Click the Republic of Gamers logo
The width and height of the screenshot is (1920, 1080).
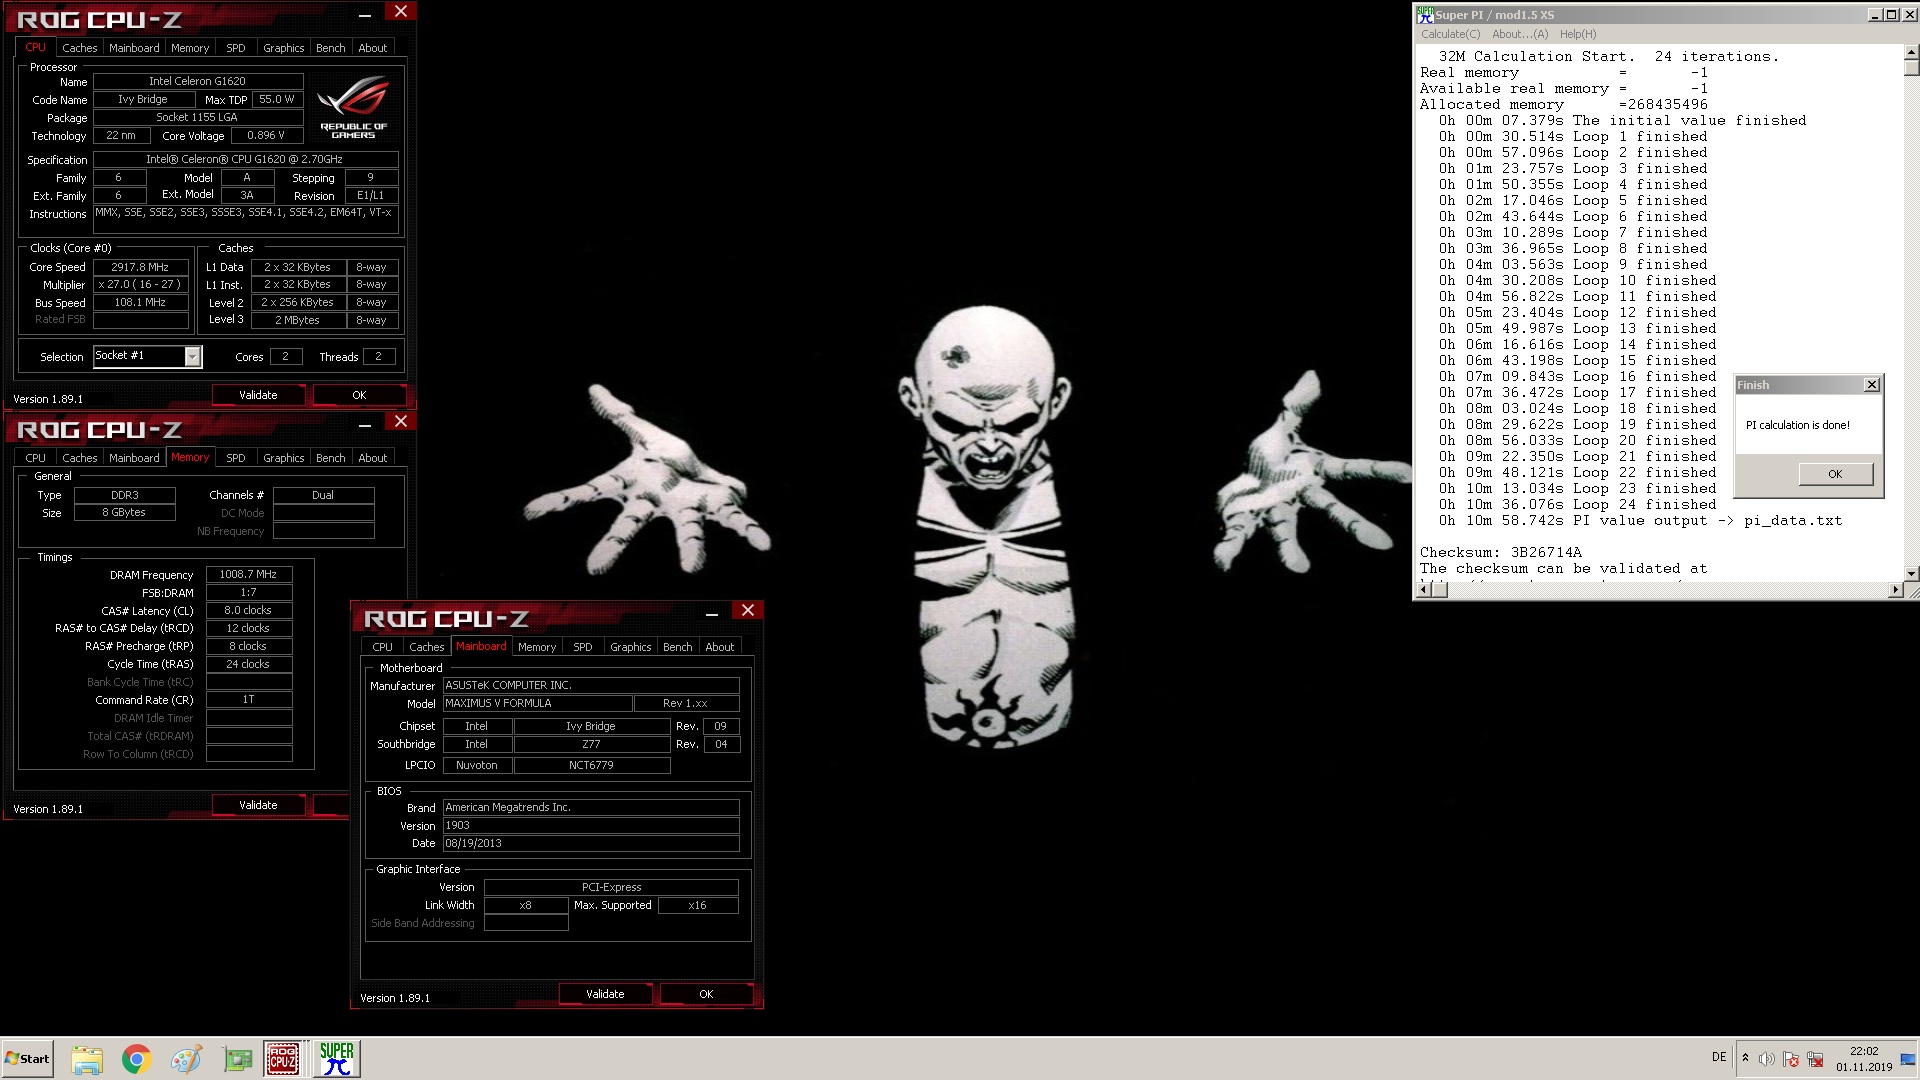point(353,107)
